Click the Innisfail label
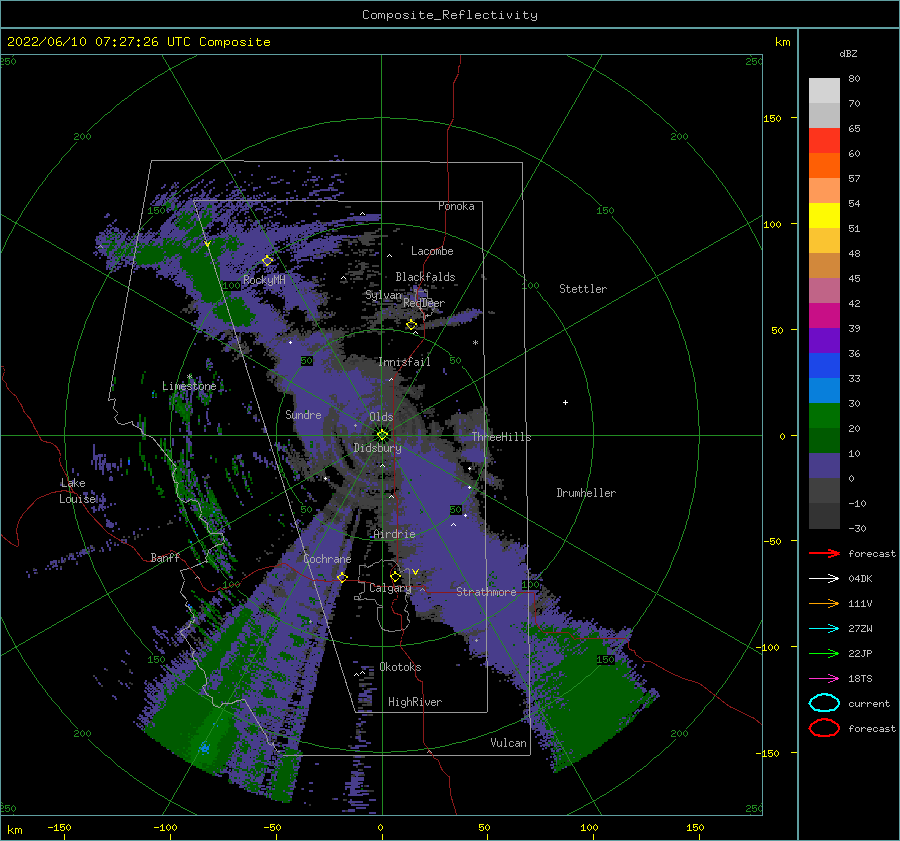This screenshot has width=900, height=841. click(404, 362)
